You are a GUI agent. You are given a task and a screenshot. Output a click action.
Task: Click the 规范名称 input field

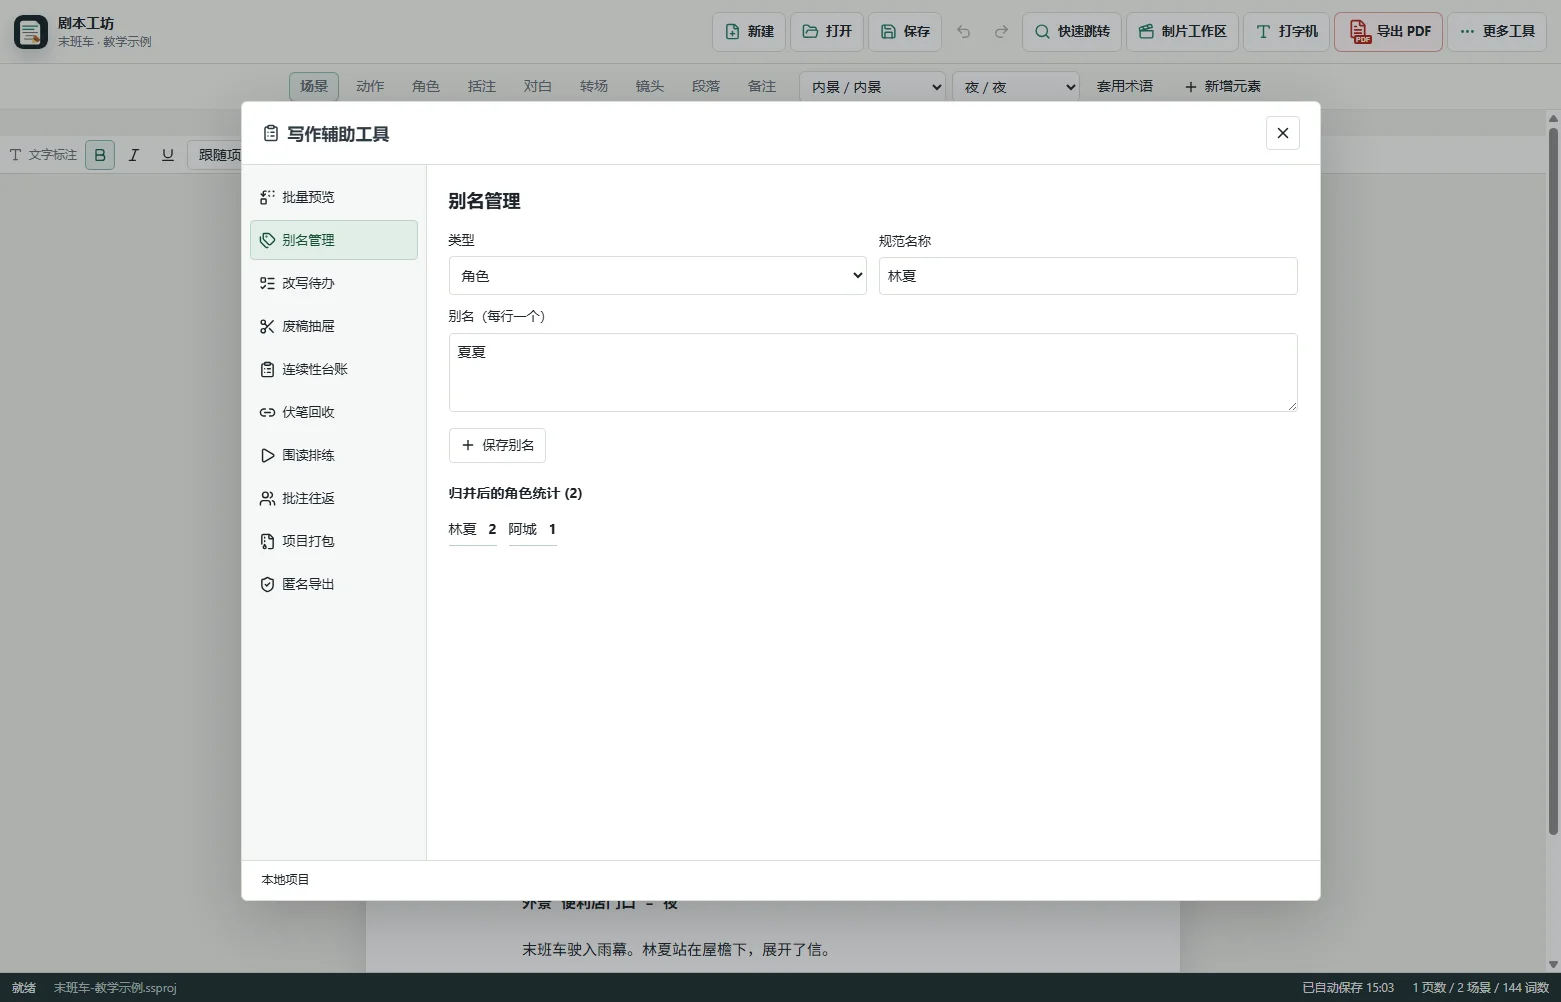pos(1088,276)
